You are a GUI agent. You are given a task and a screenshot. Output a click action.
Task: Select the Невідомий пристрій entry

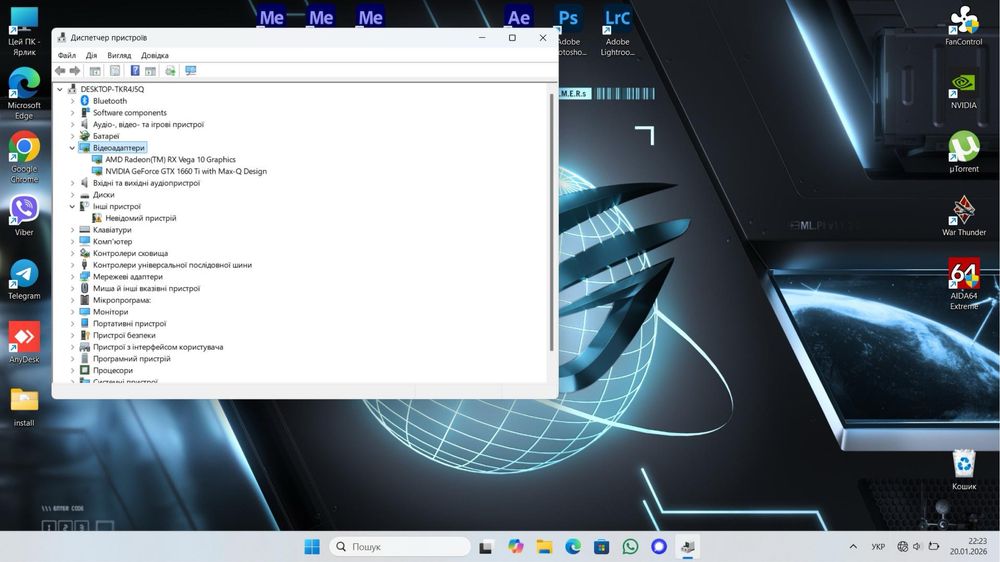140,218
